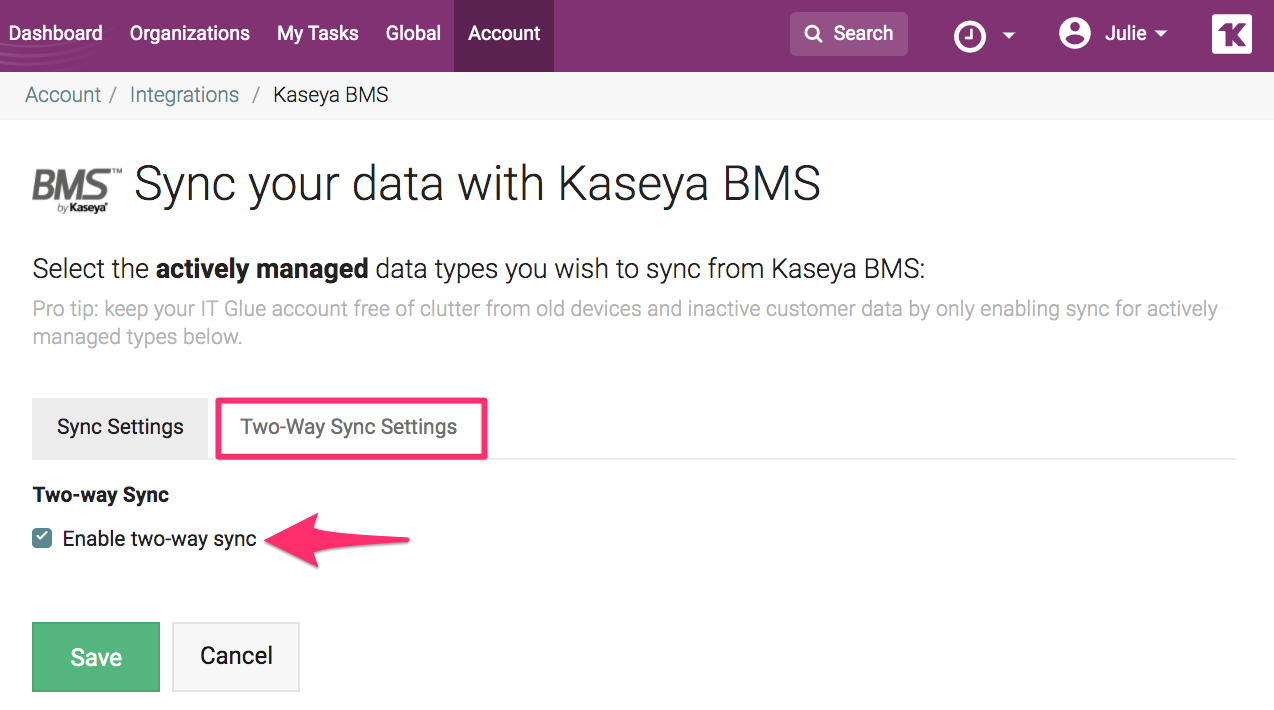The width and height of the screenshot is (1274, 710).
Task: Click the IT Glue logo in top corner
Action: click(1231, 33)
